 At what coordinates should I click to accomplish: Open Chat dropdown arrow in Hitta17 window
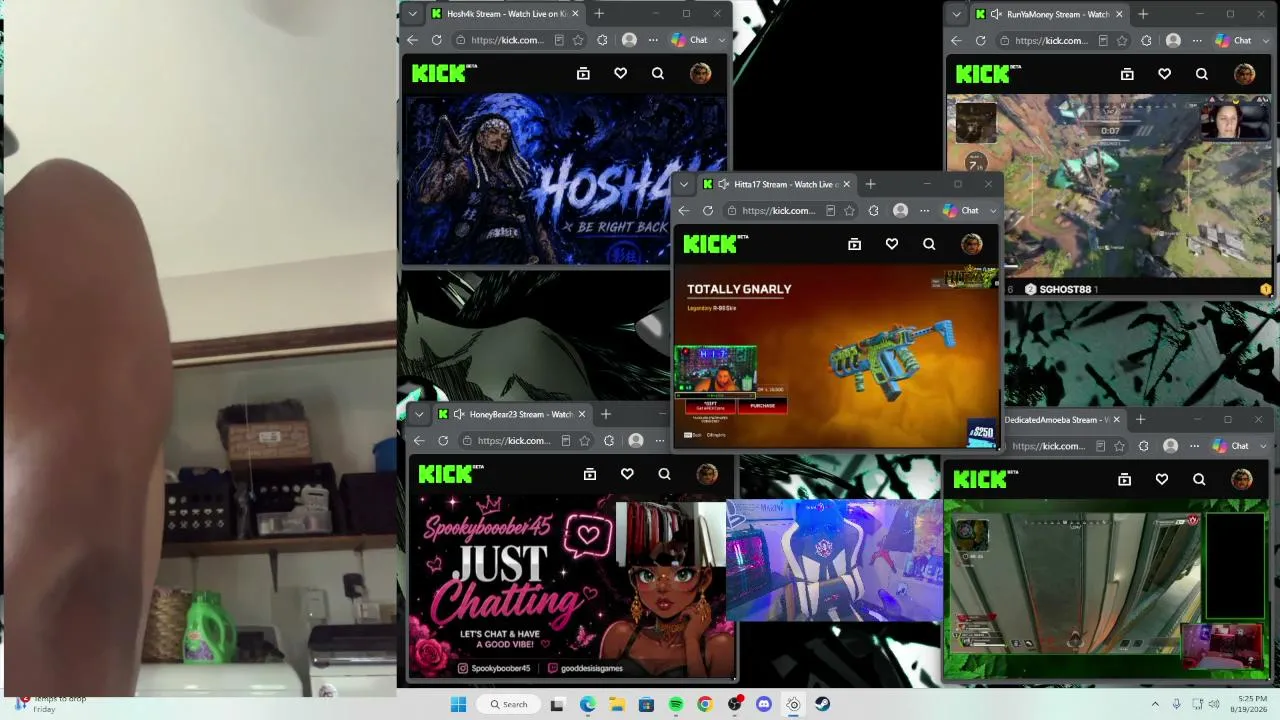pyautogui.click(x=993, y=210)
